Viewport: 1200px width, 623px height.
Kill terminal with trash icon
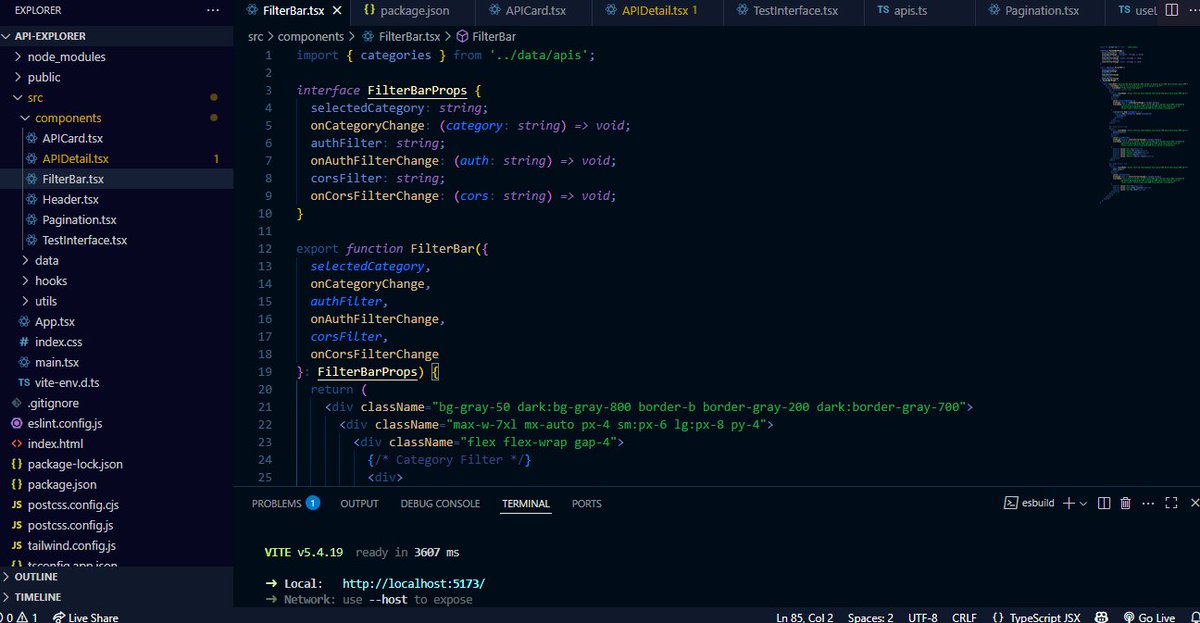click(1126, 504)
